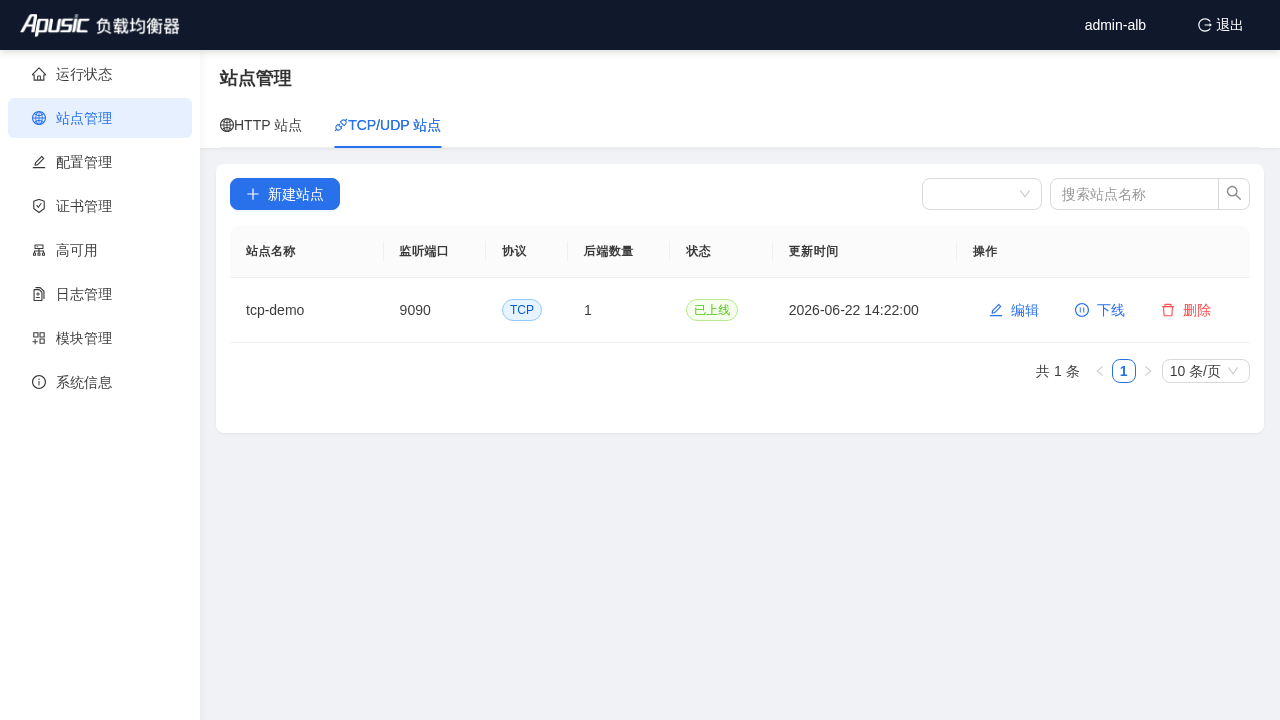
Task: Click the 状态 column header
Action: pyautogui.click(x=698, y=251)
